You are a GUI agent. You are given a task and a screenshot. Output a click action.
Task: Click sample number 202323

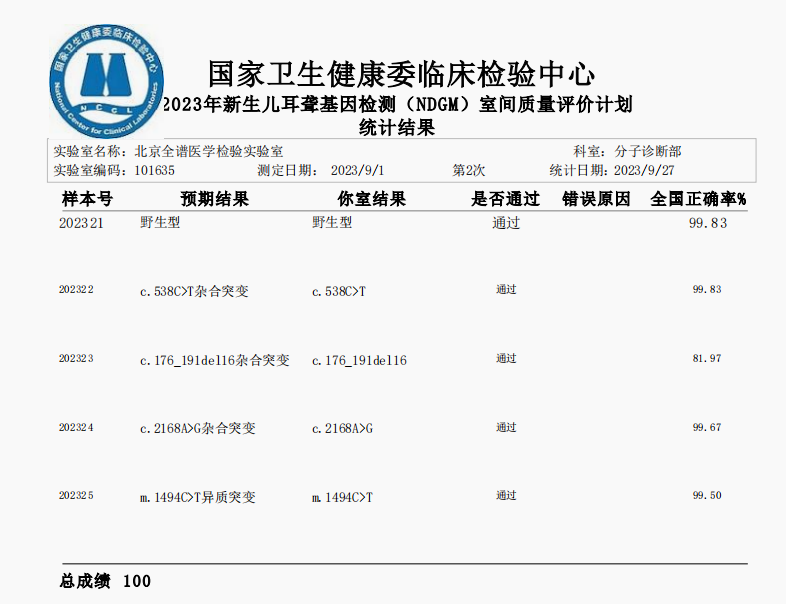76,358
